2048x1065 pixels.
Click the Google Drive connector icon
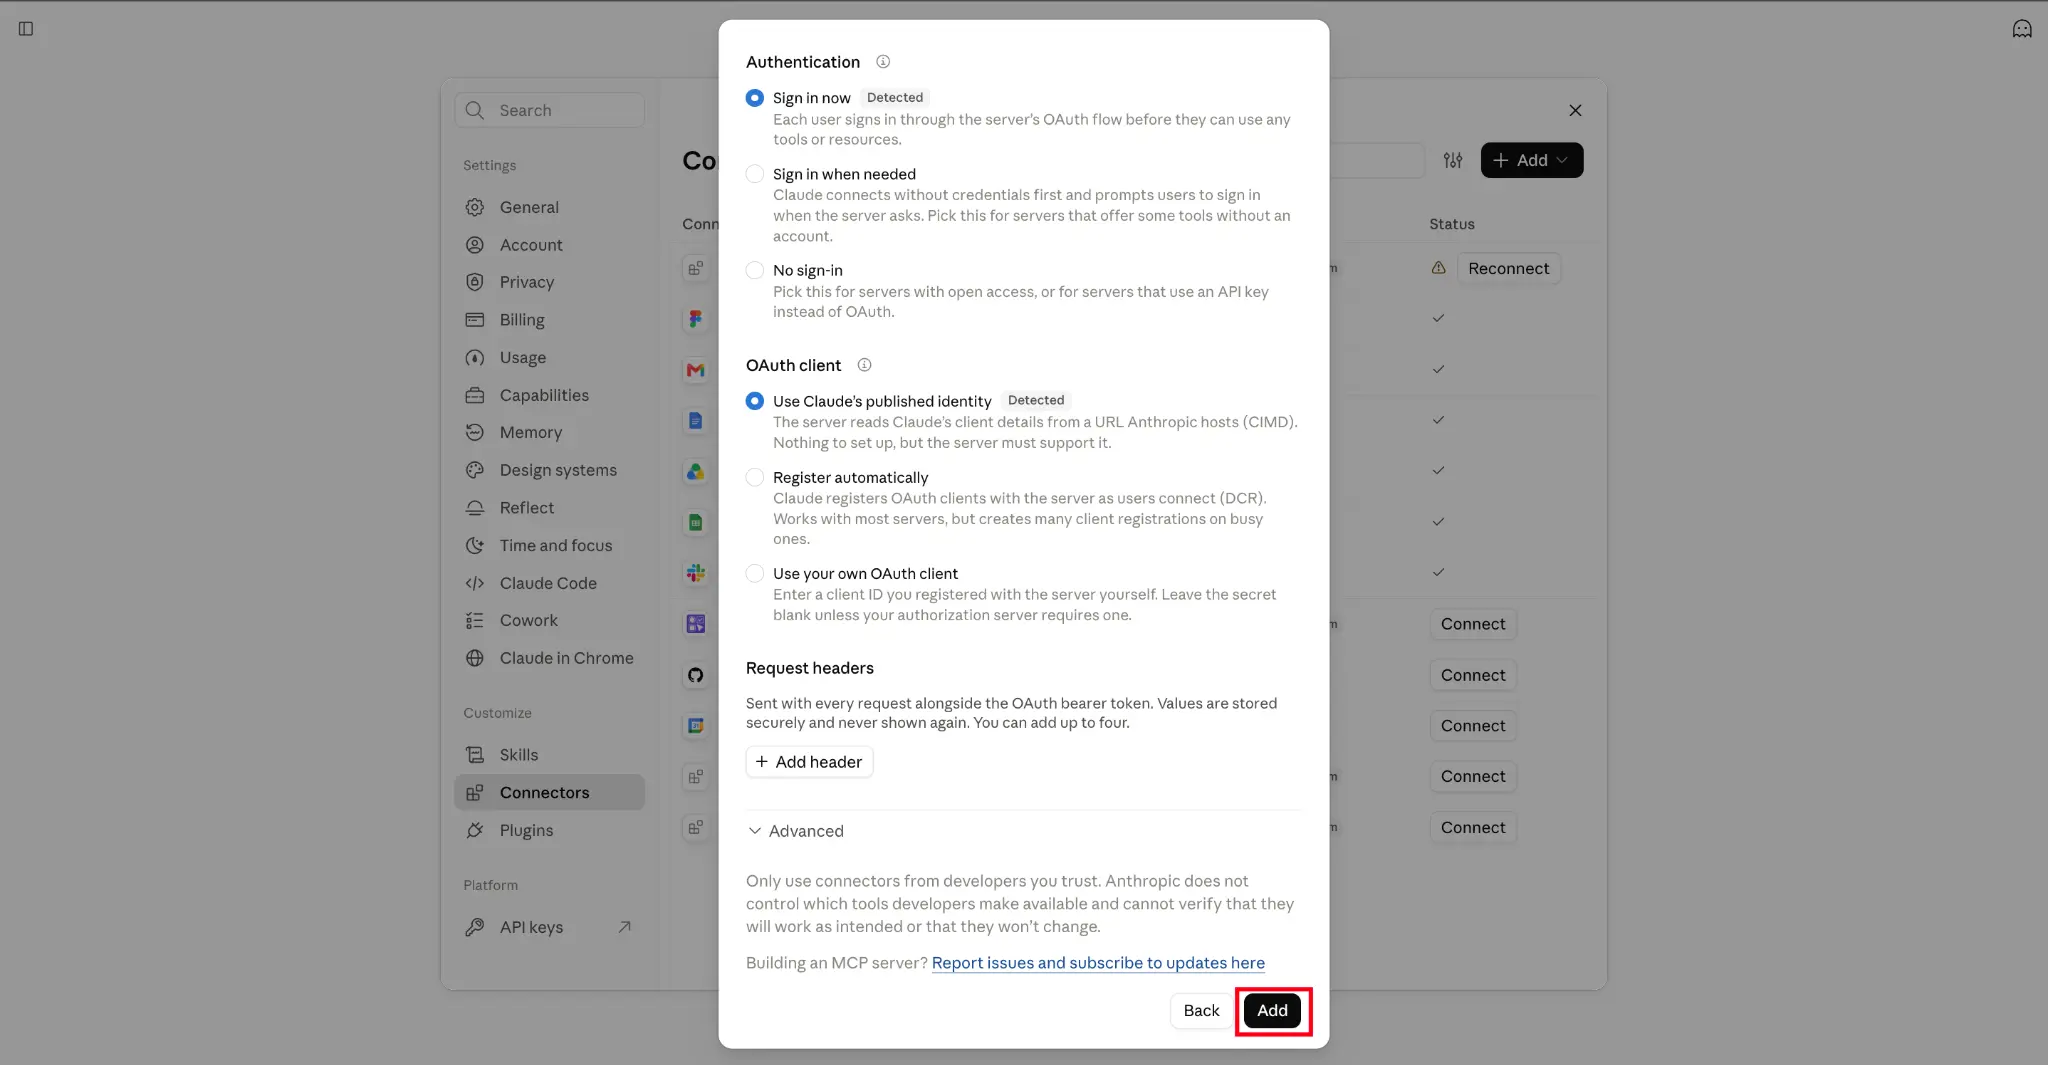[696, 471]
